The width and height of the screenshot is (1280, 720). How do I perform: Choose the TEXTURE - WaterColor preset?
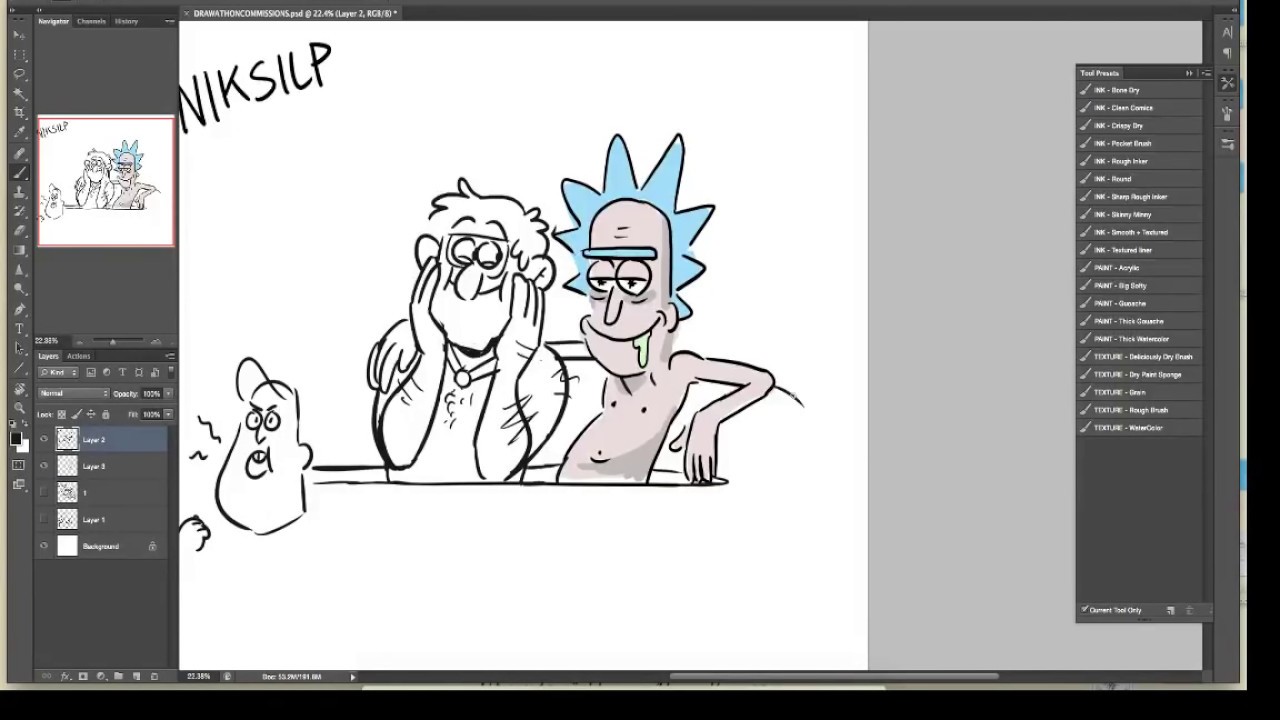pos(1139,428)
